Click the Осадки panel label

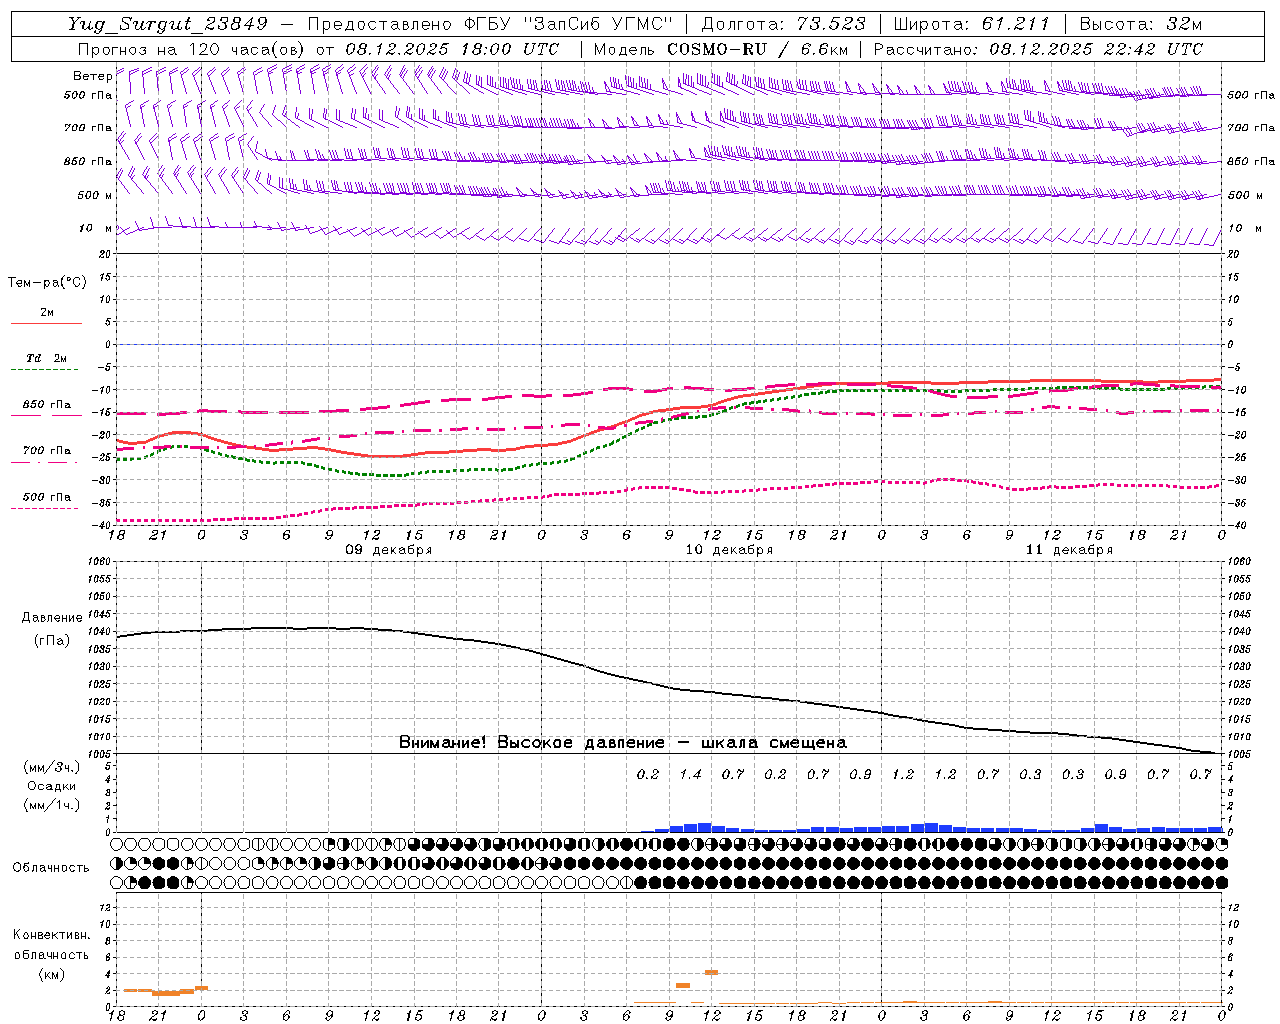tap(51, 786)
